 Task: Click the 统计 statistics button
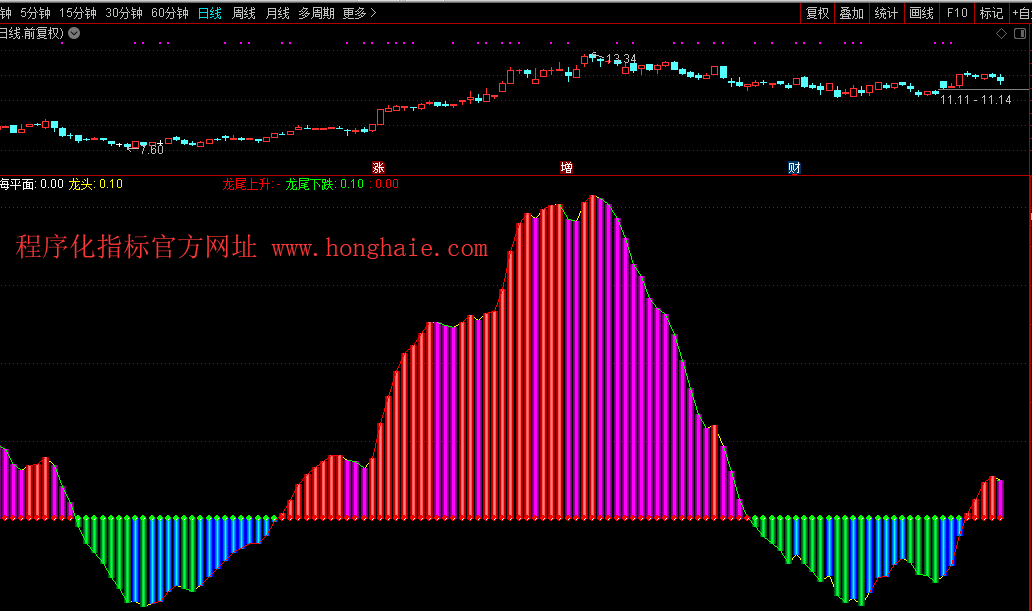(886, 13)
